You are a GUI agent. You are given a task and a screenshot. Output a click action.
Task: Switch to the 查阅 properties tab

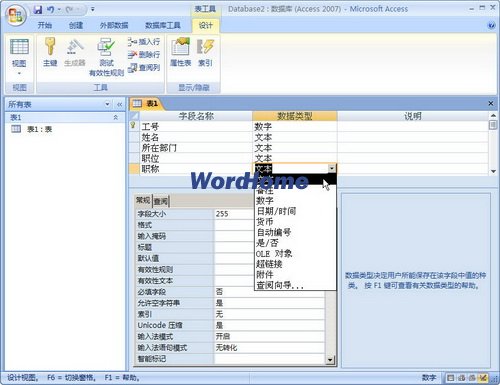(x=161, y=201)
